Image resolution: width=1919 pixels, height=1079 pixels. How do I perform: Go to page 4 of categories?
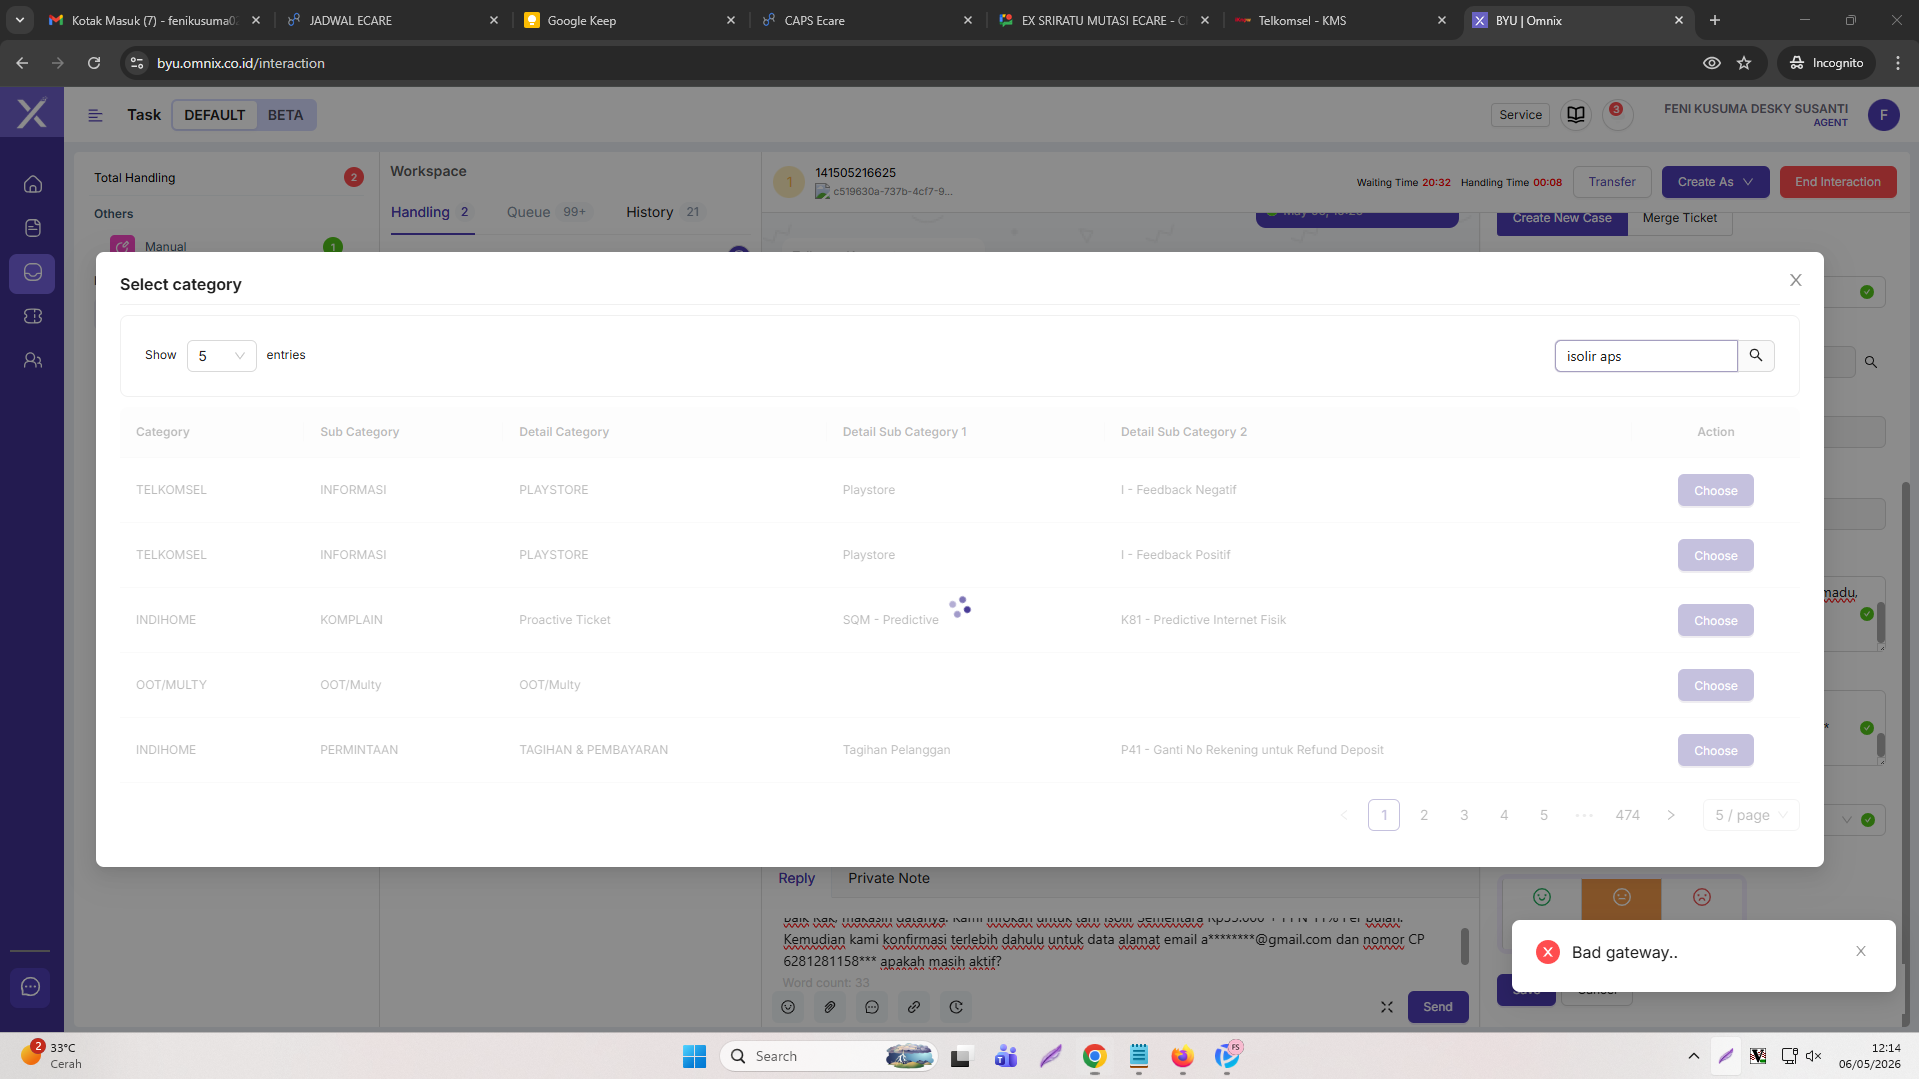point(1504,815)
